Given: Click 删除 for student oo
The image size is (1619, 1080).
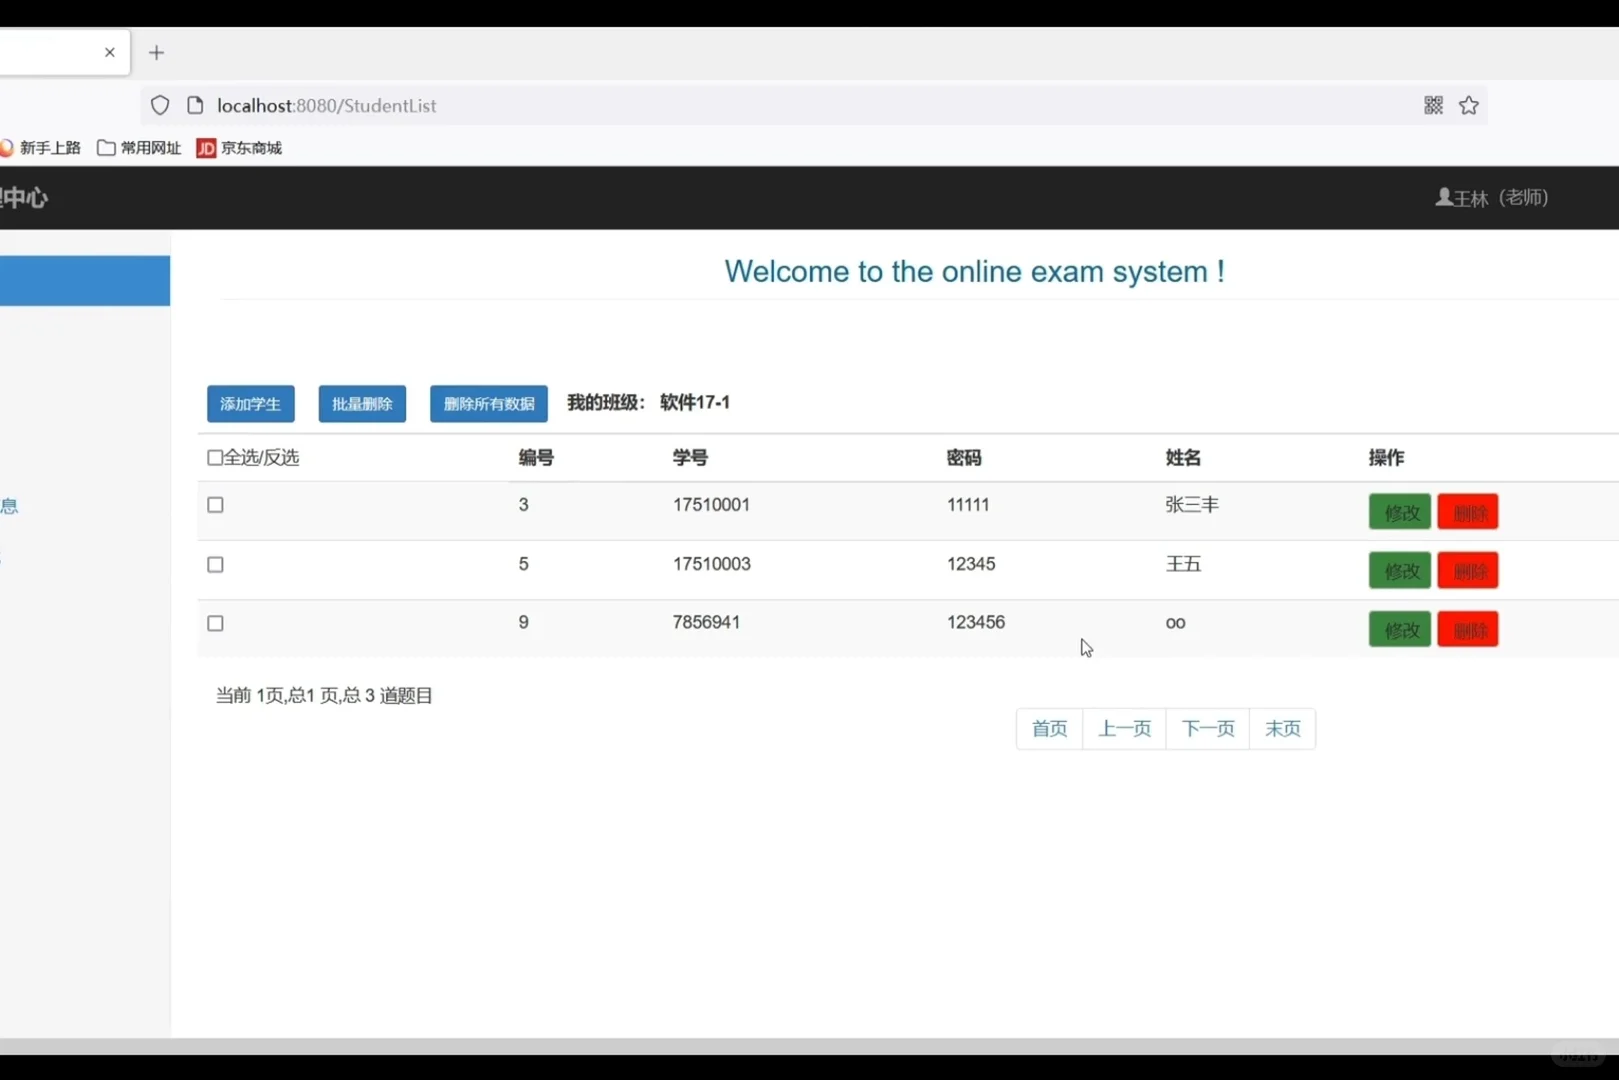Looking at the screenshot, I should 1468,629.
